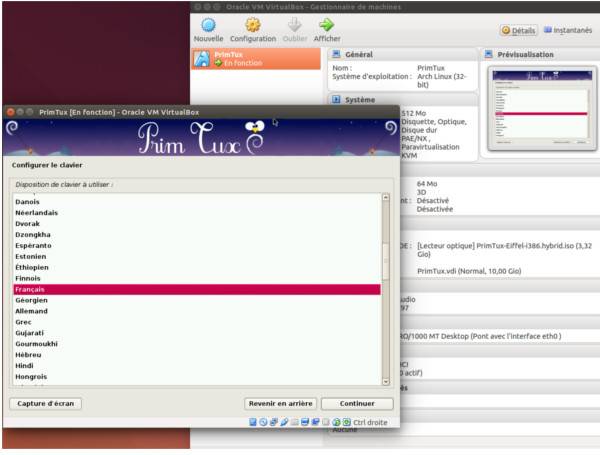Screen dimensions: 600x455
Task: Select Gourmoukhi keyboard layout
Action: (197, 344)
